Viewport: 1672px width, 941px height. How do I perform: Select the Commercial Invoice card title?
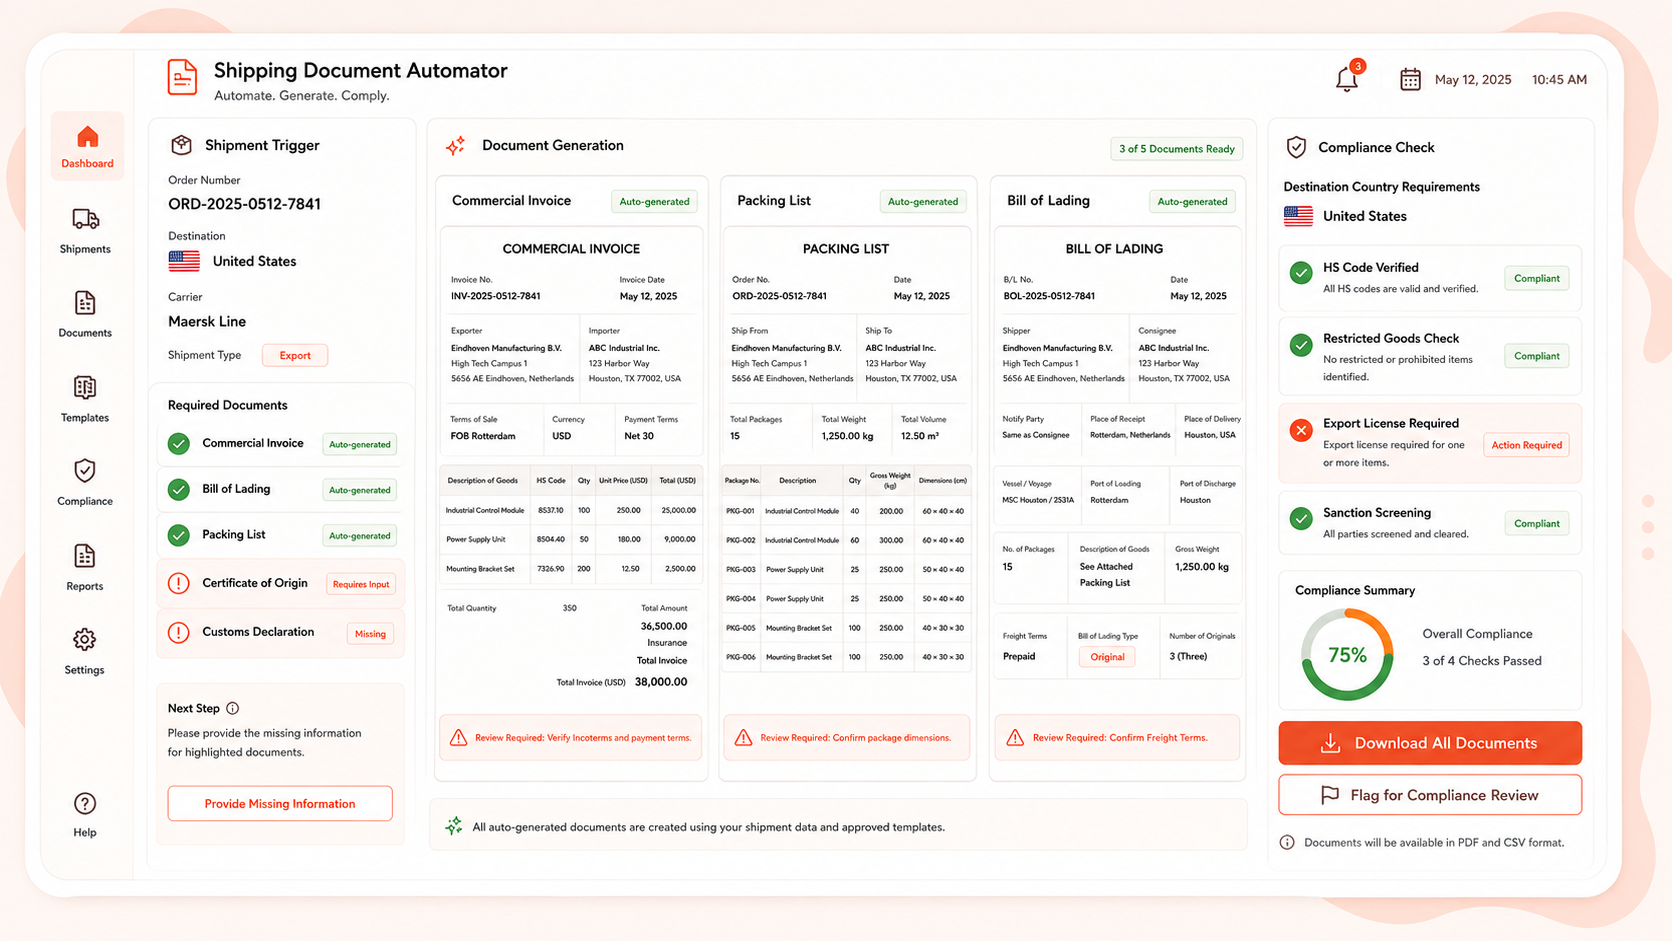pos(511,201)
